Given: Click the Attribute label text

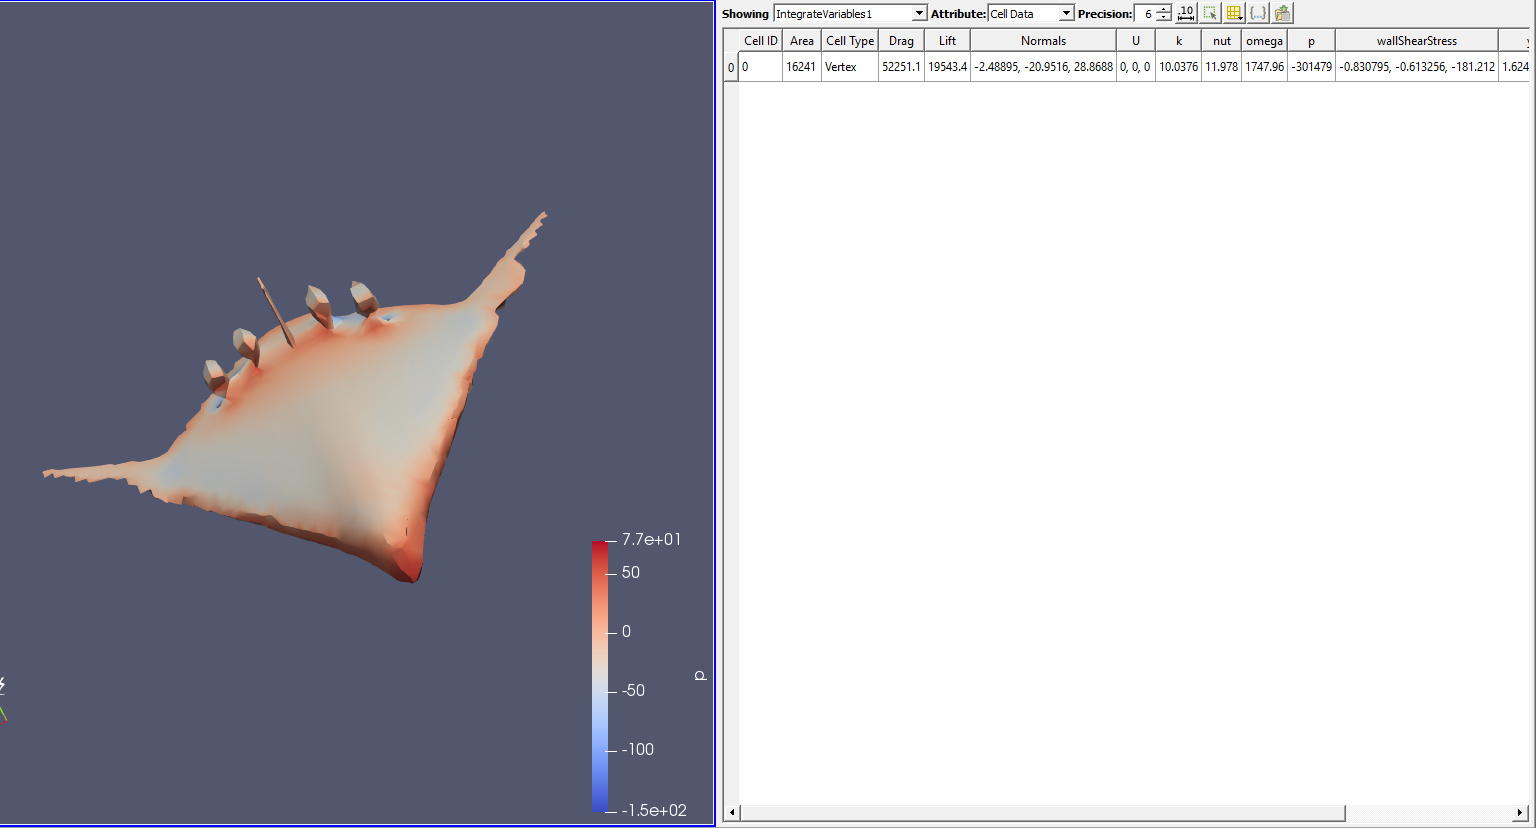Looking at the screenshot, I should click(x=958, y=14).
